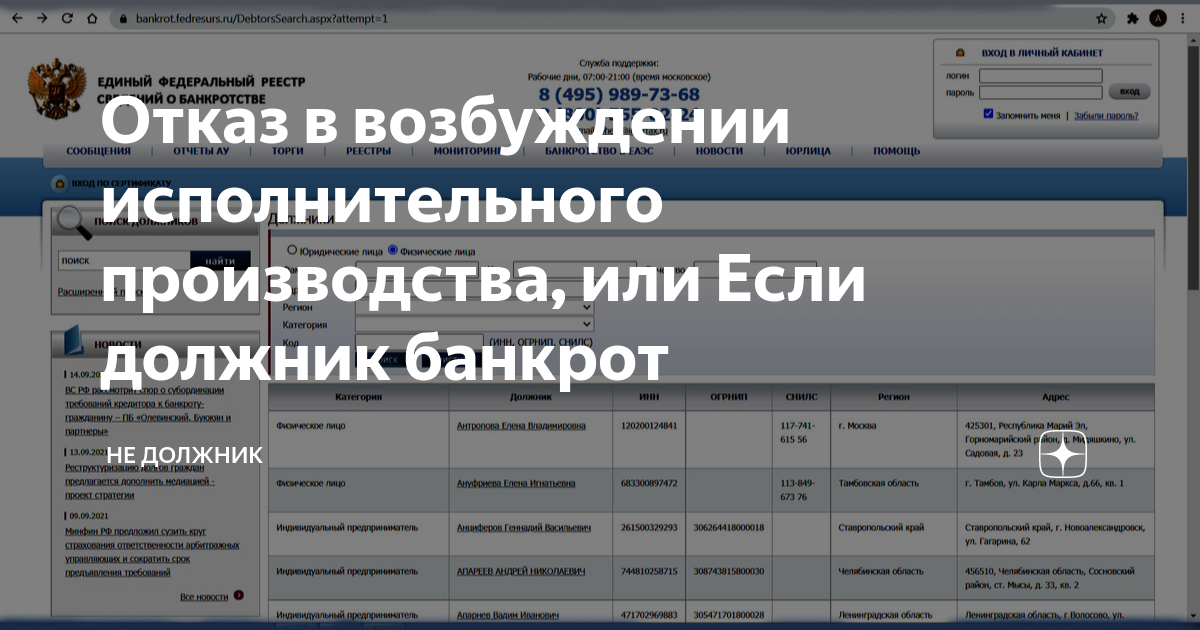This screenshot has width=1200, height=630.
Task: Open the browser home page icon
Action: point(92,18)
